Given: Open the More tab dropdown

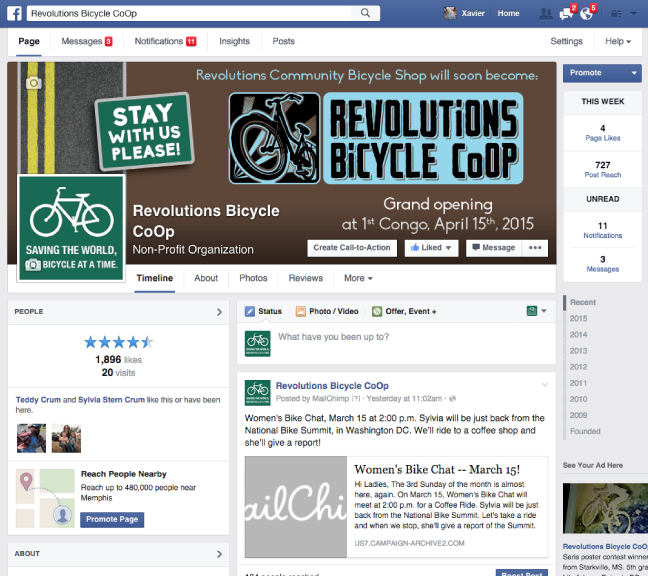Looking at the screenshot, I should (x=358, y=278).
